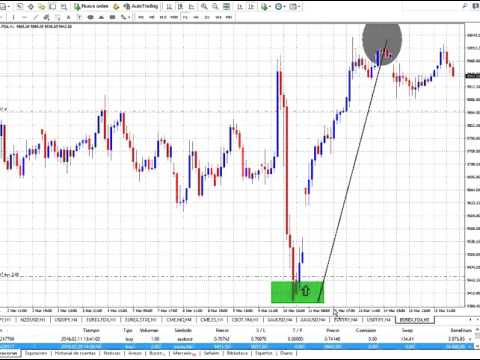Open the chart templates dropdown
Screen dimensions: 480x360
point(295,6)
